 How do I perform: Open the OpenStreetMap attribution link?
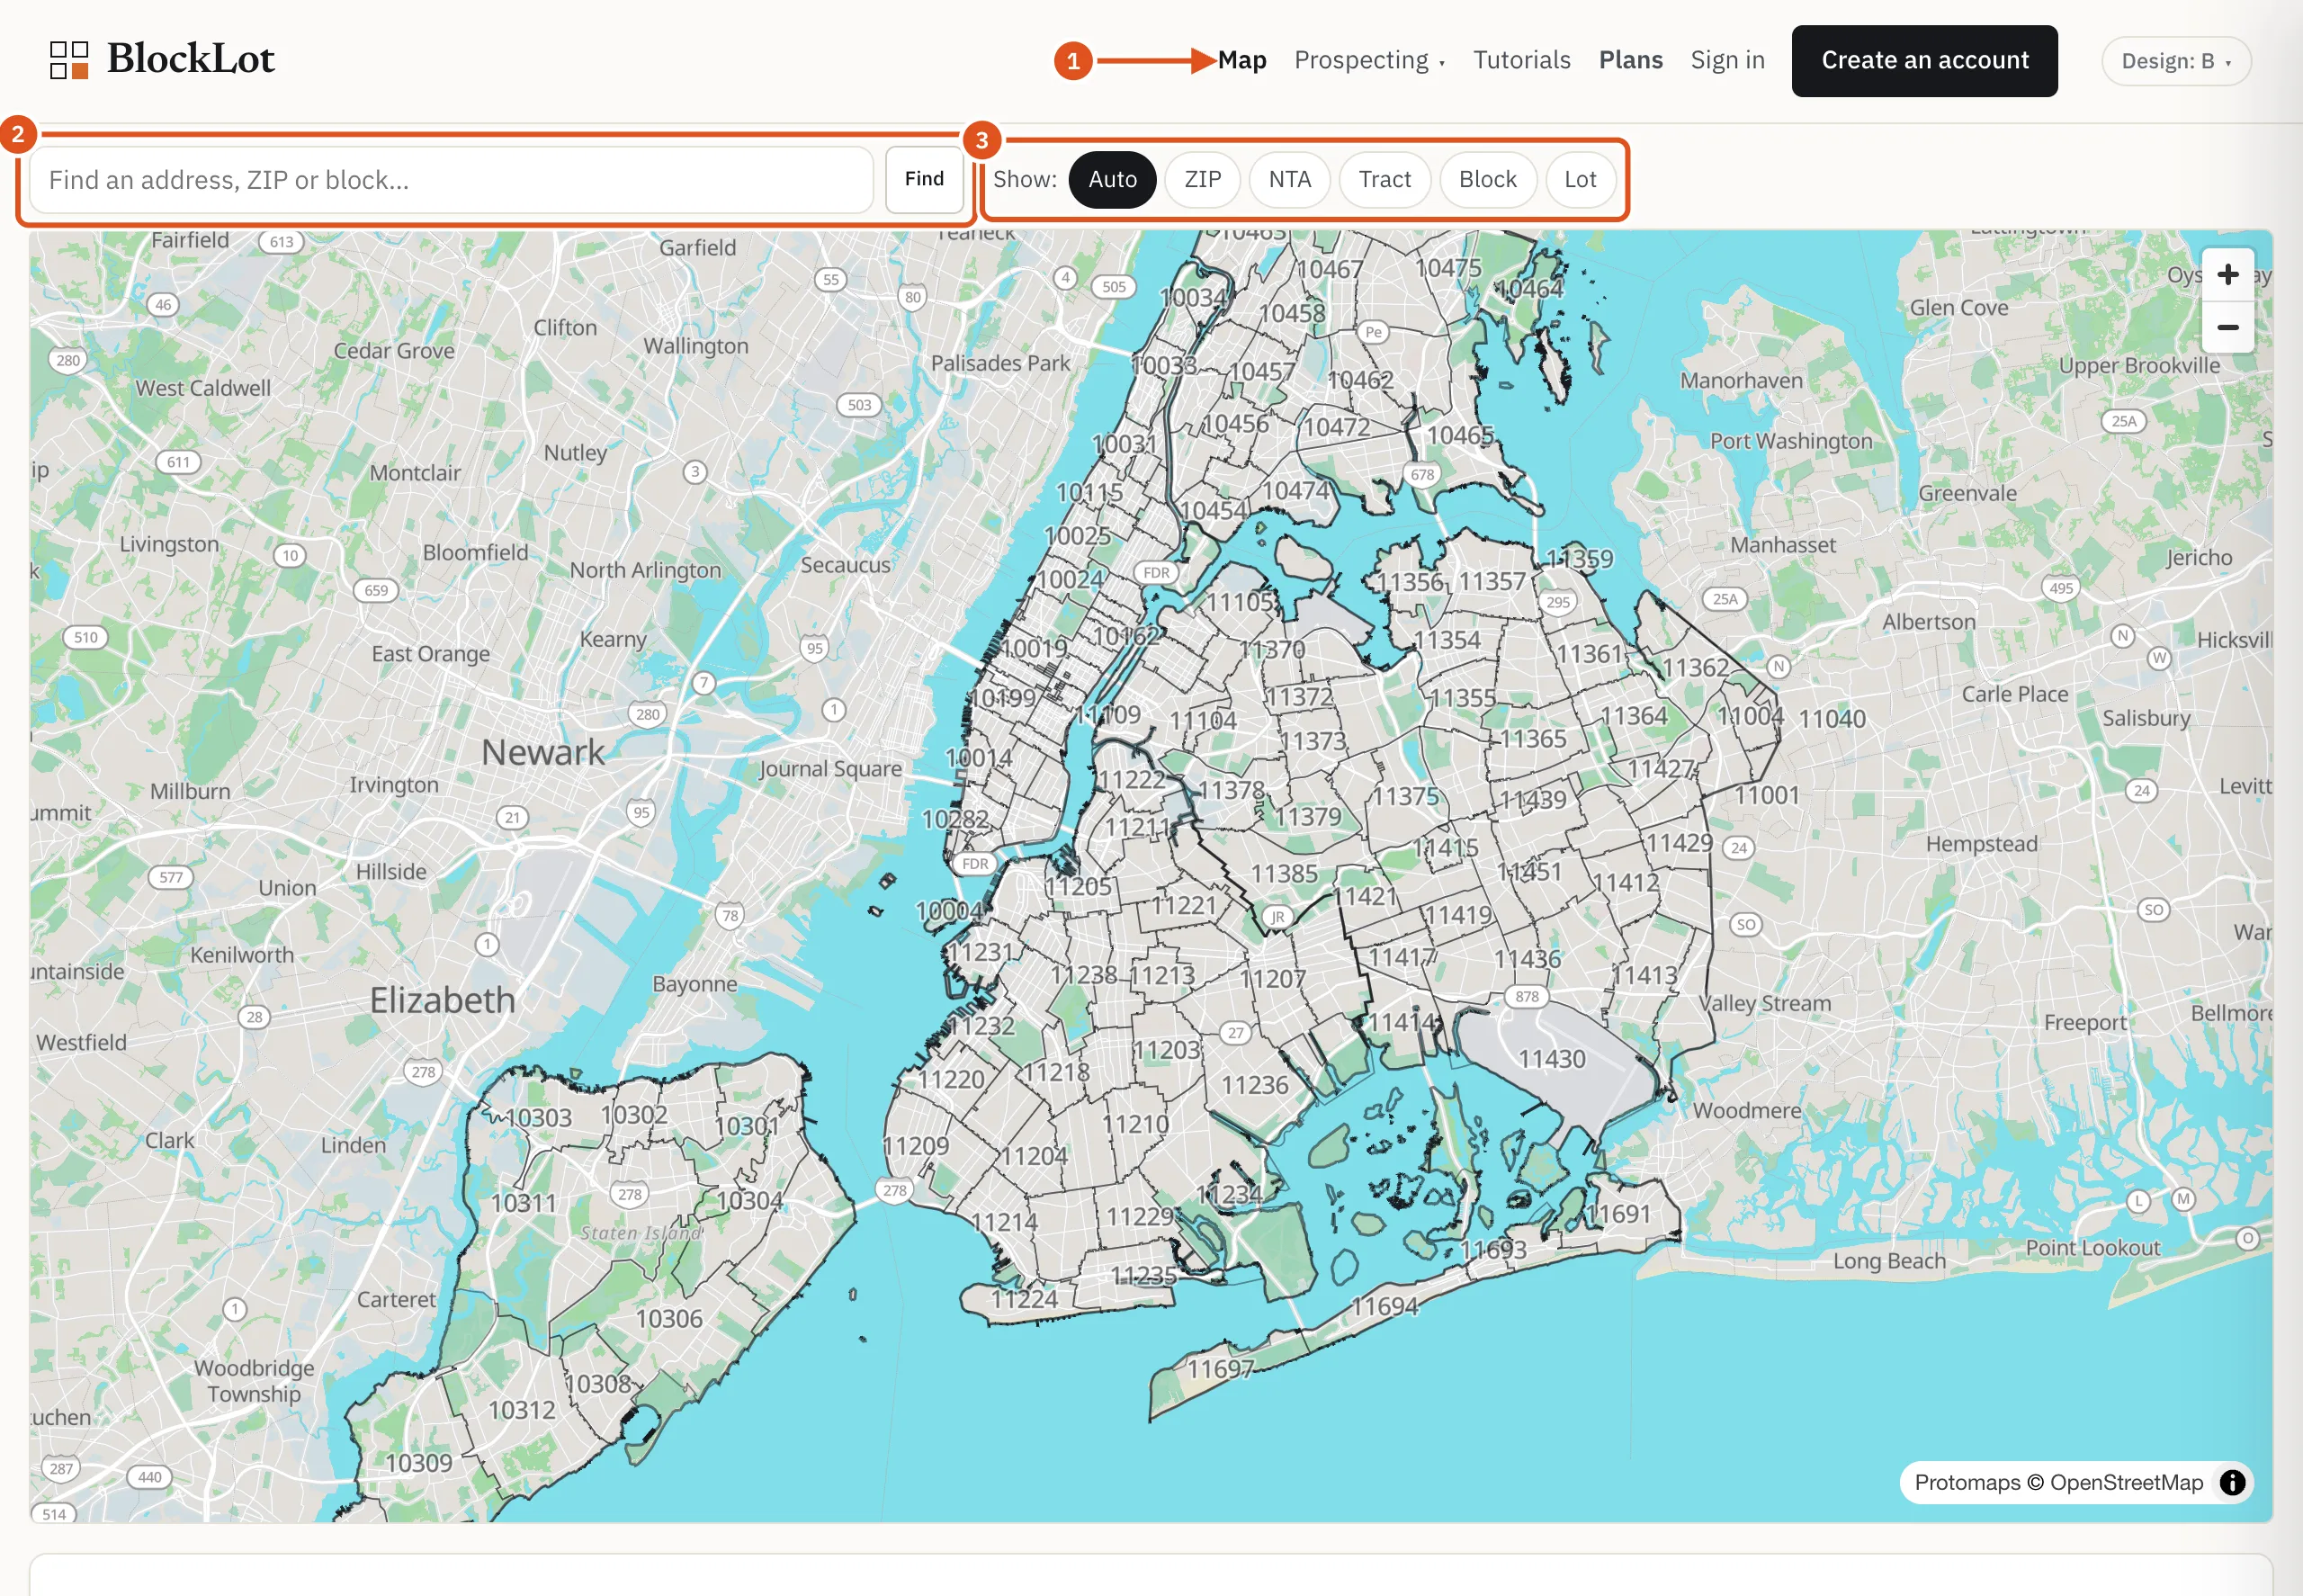pyautogui.click(x=2125, y=1482)
